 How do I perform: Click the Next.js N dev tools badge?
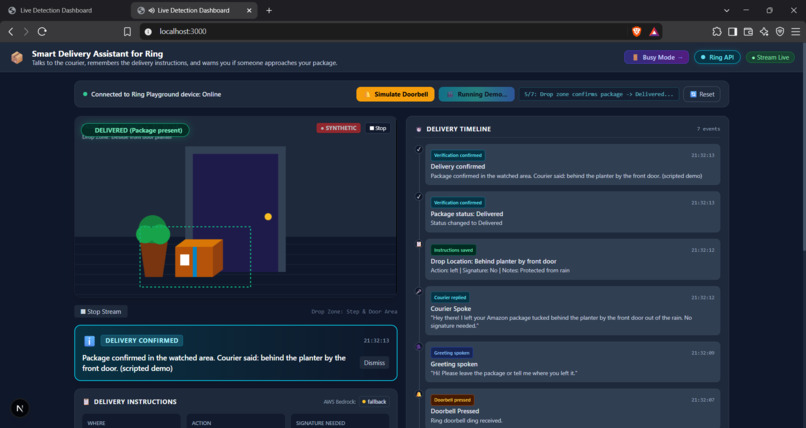point(20,408)
